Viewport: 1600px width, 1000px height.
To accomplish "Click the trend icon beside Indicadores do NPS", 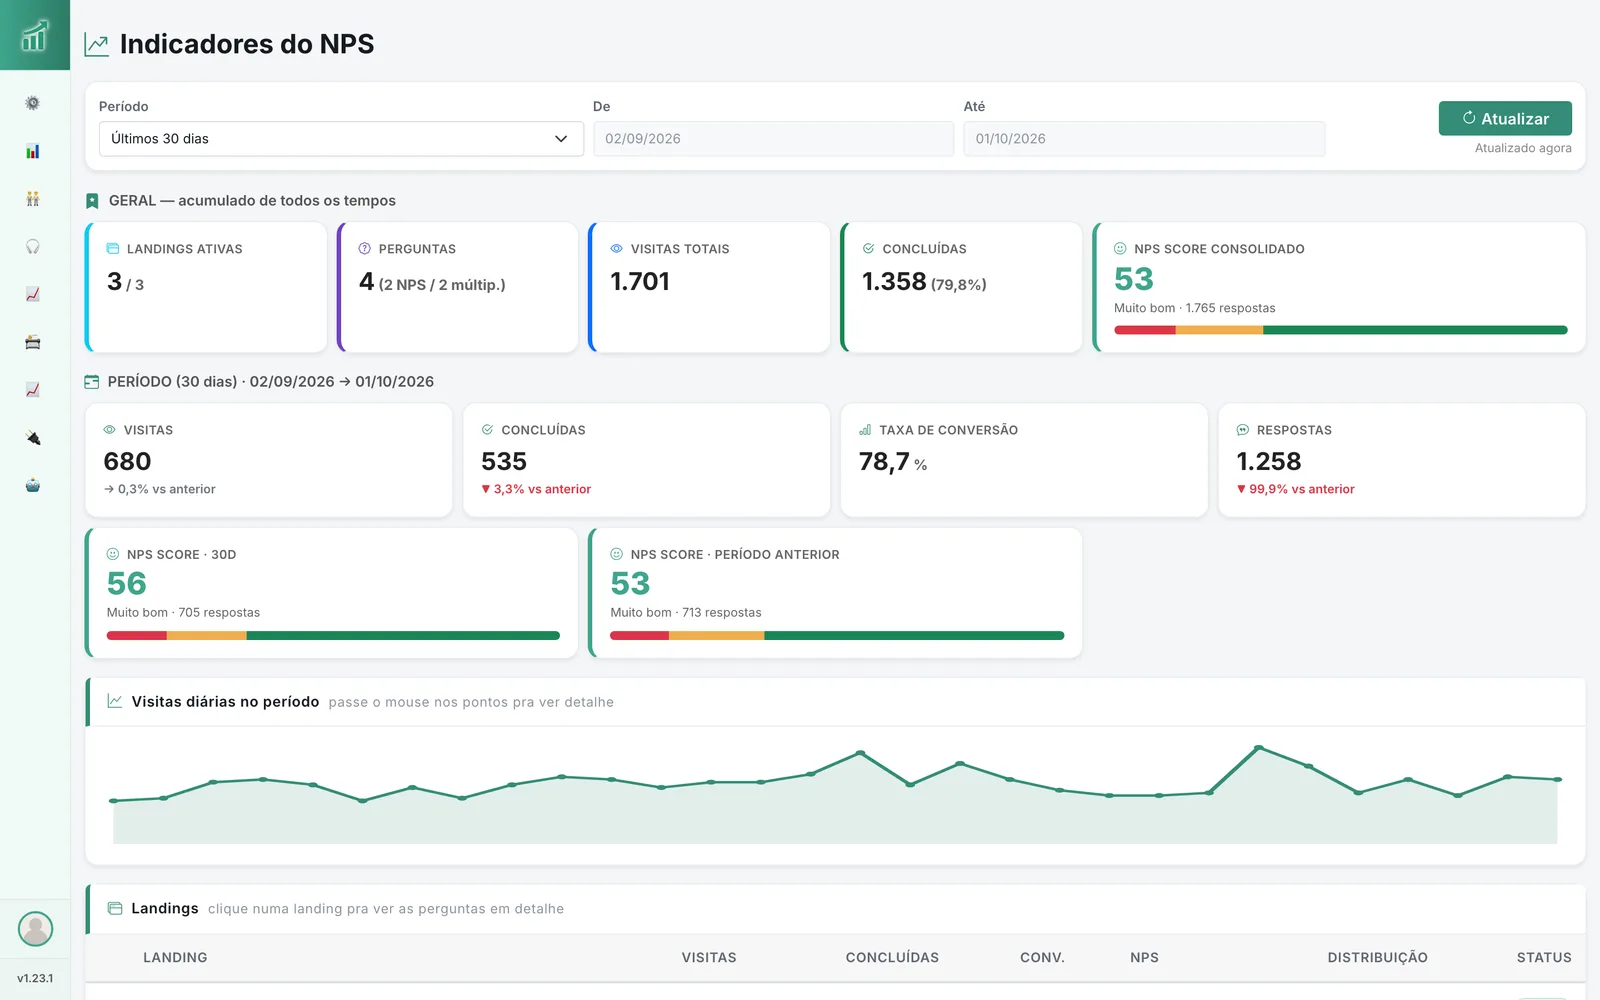I will 97,44.
